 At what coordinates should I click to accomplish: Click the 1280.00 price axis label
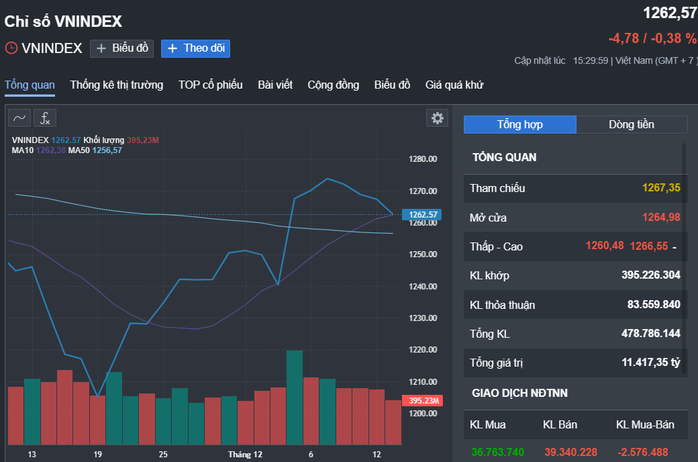(x=423, y=159)
